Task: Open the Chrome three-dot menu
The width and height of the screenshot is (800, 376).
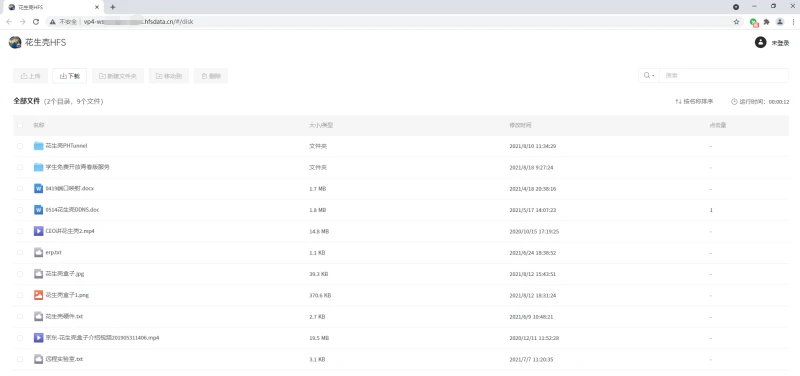Action: [x=793, y=22]
